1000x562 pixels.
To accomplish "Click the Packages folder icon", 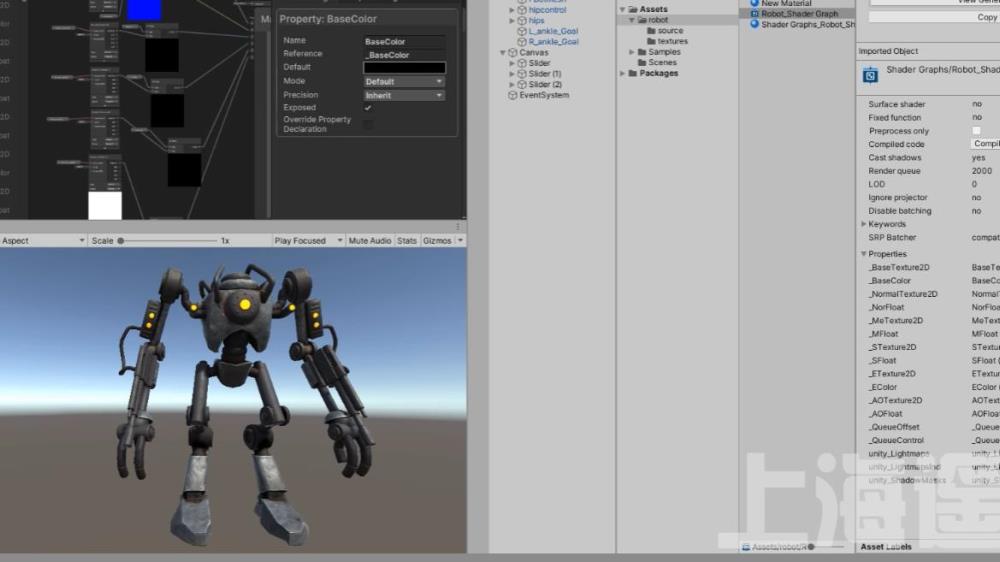I will pyautogui.click(x=633, y=73).
